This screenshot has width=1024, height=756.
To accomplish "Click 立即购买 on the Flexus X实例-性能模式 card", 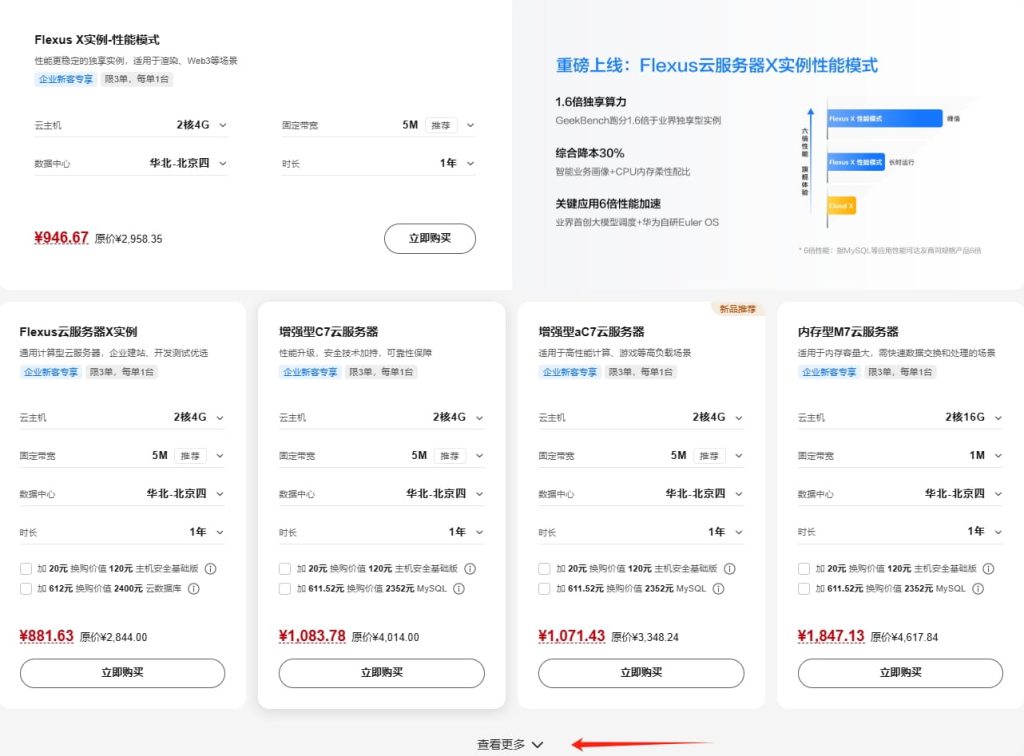I will 430,238.
